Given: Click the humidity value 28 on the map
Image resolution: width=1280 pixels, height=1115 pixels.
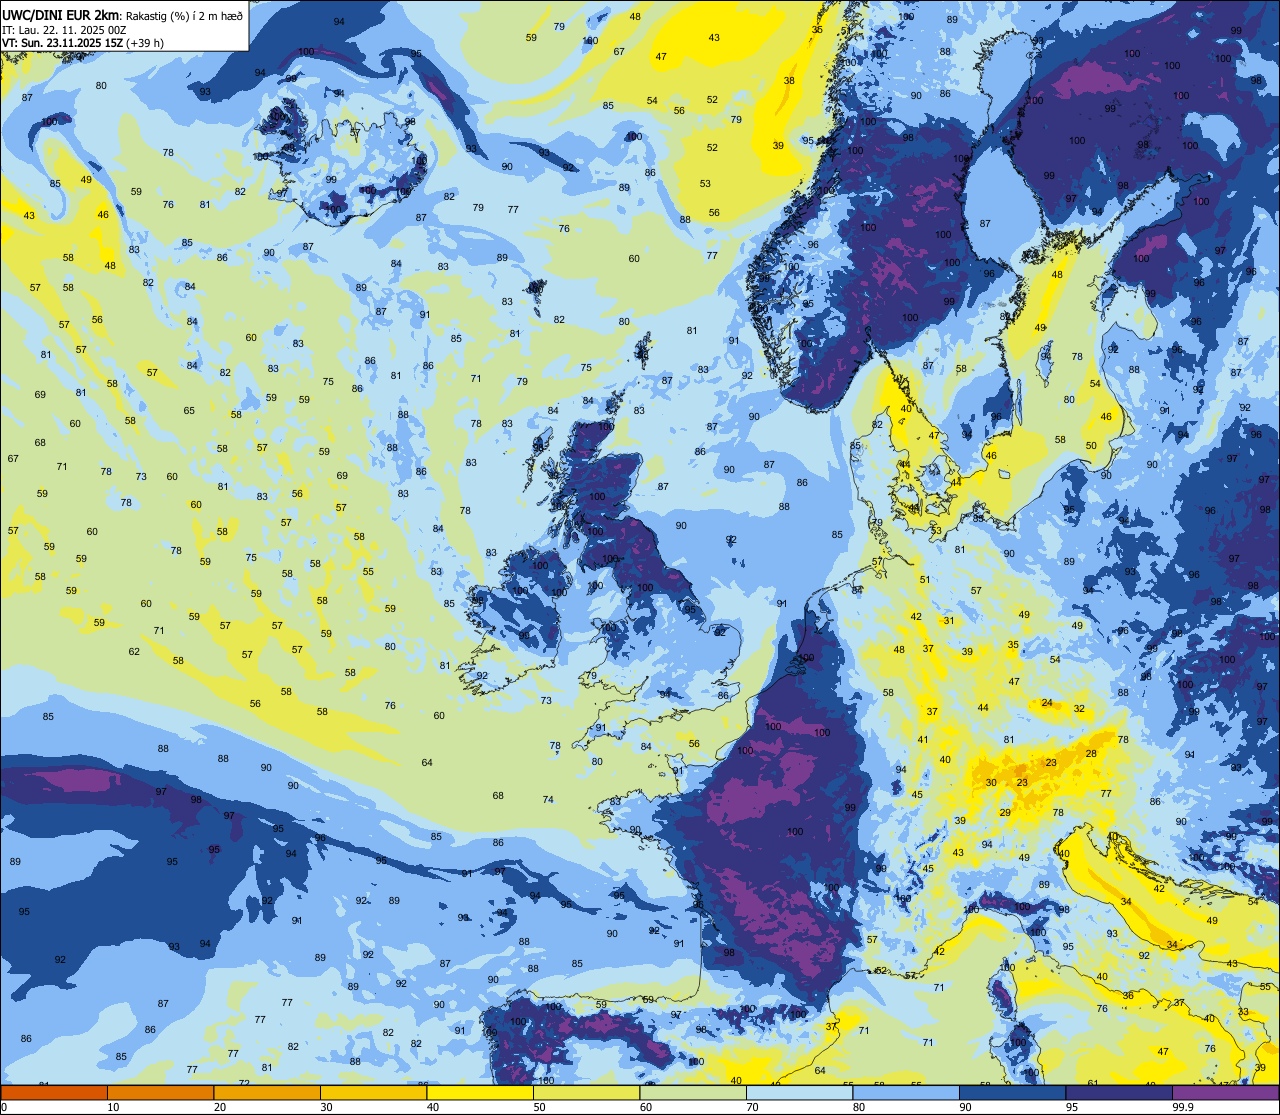Looking at the screenshot, I should (1091, 754).
